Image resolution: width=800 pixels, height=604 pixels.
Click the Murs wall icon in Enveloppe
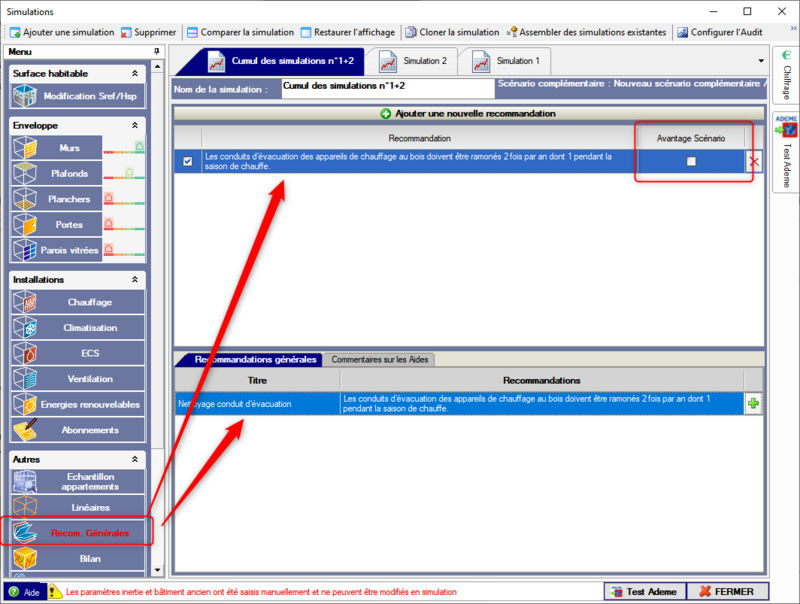pos(25,148)
